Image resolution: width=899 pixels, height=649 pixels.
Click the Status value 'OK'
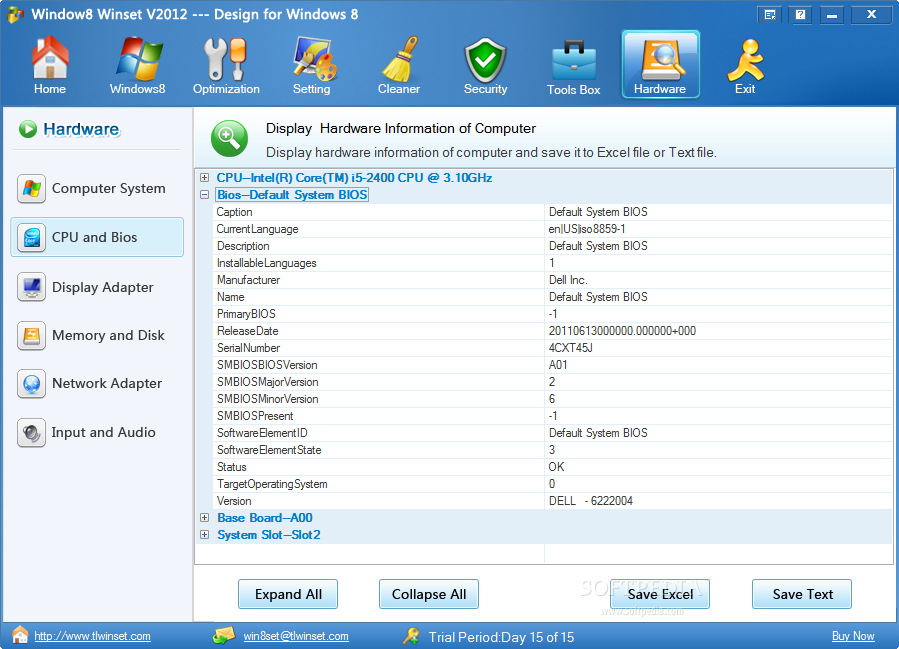(x=557, y=467)
